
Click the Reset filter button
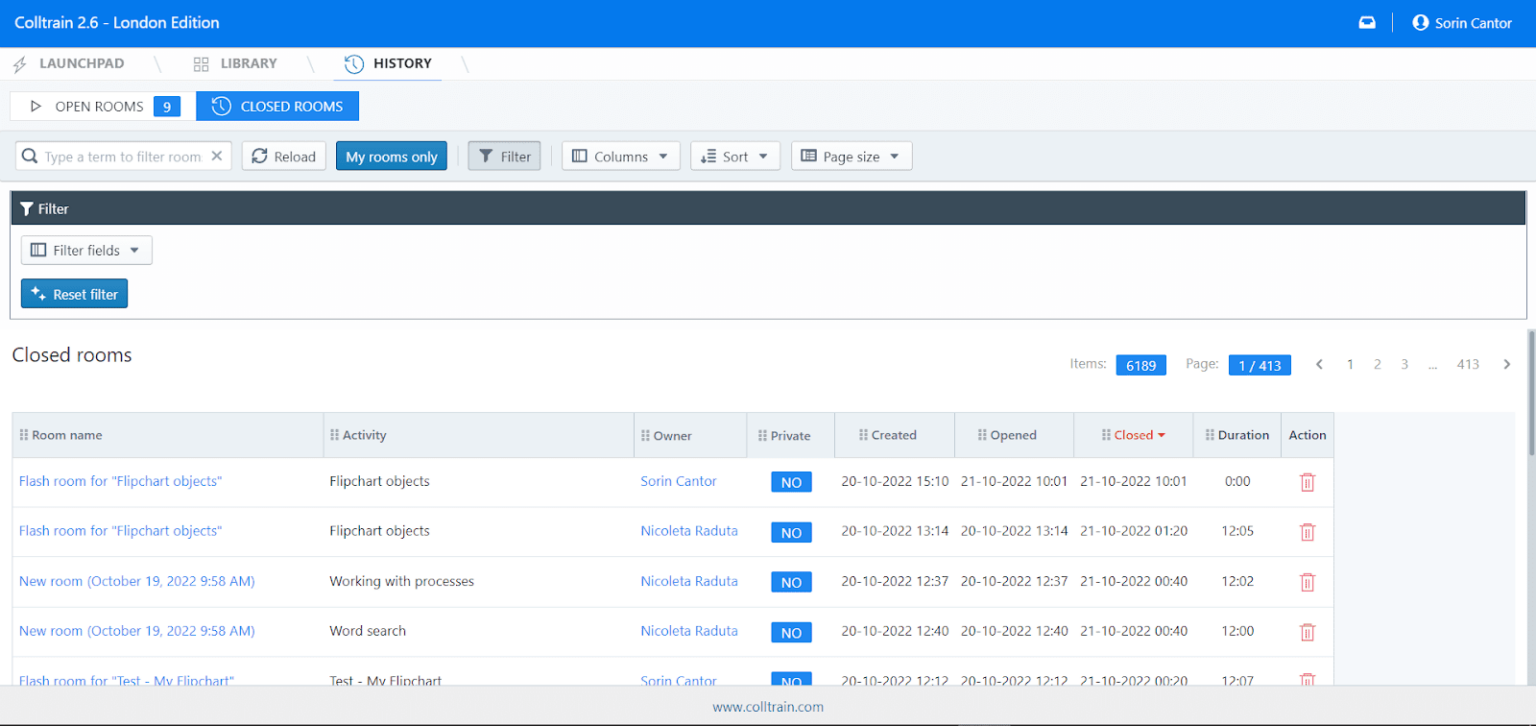[x=74, y=293]
